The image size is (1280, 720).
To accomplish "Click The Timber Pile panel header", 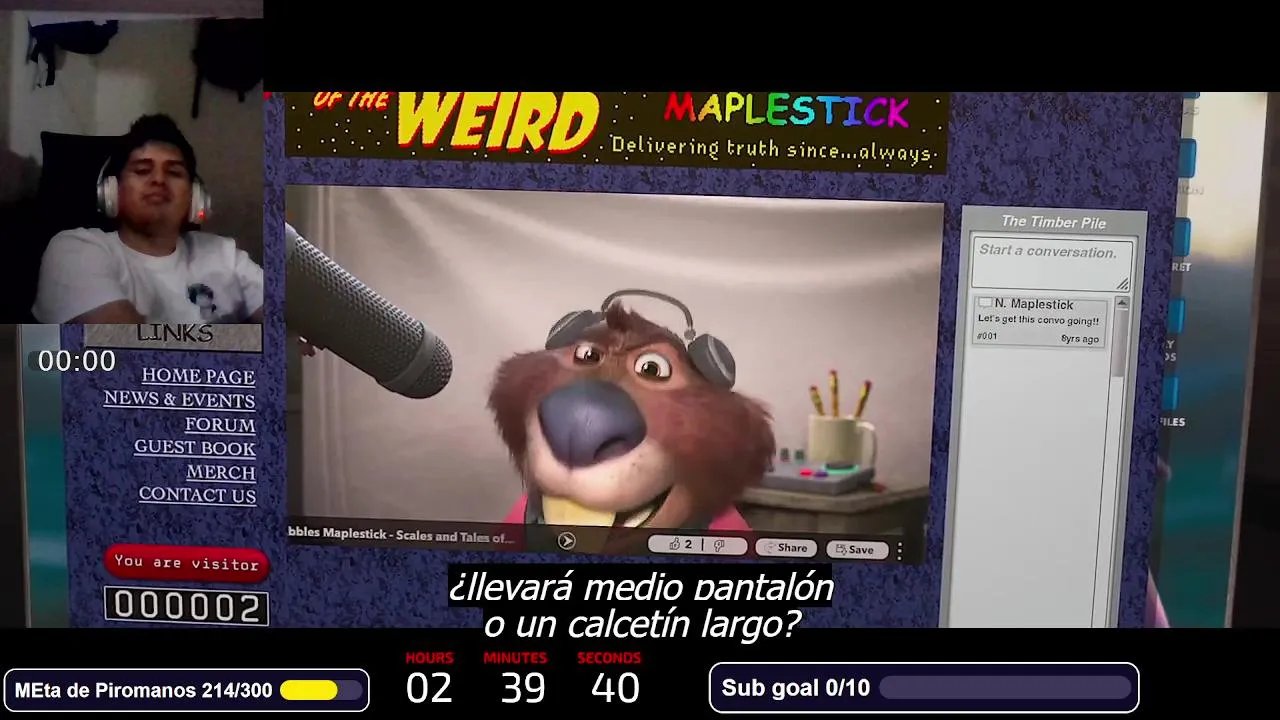I will (1054, 222).
